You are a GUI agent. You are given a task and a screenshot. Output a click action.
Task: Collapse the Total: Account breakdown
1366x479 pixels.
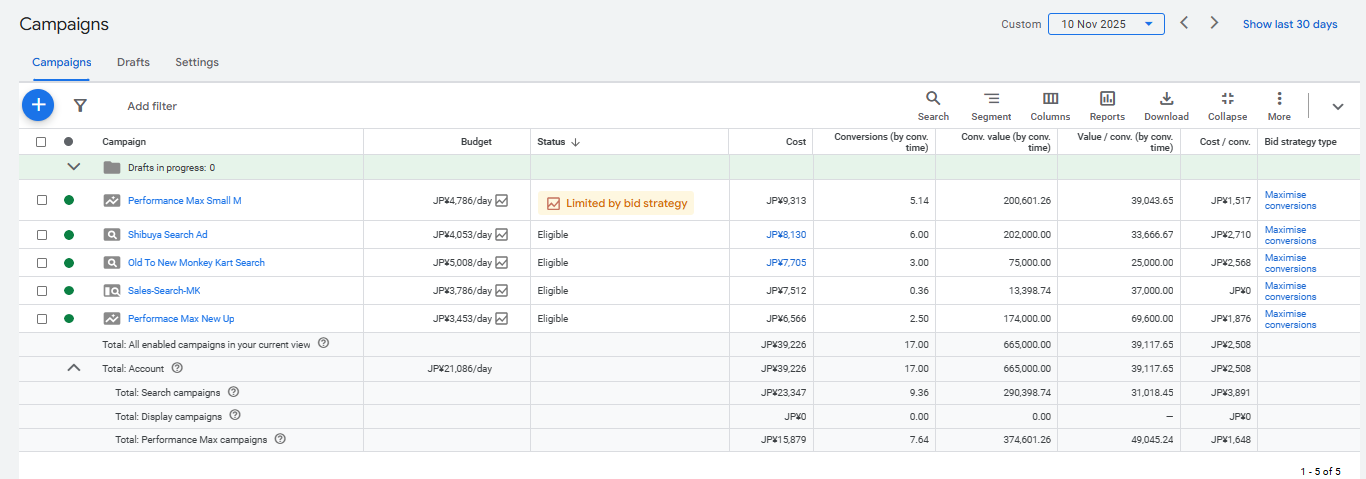click(73, 368)
